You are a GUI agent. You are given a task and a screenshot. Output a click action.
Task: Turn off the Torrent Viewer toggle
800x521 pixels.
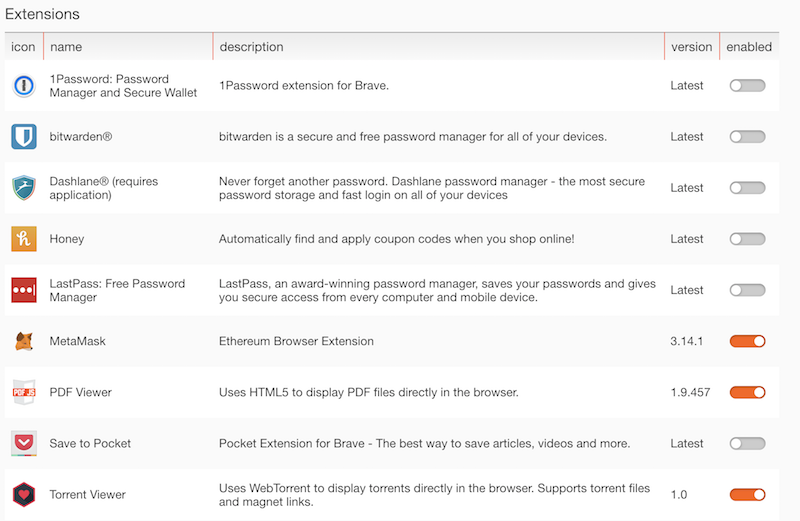(747, 494)
